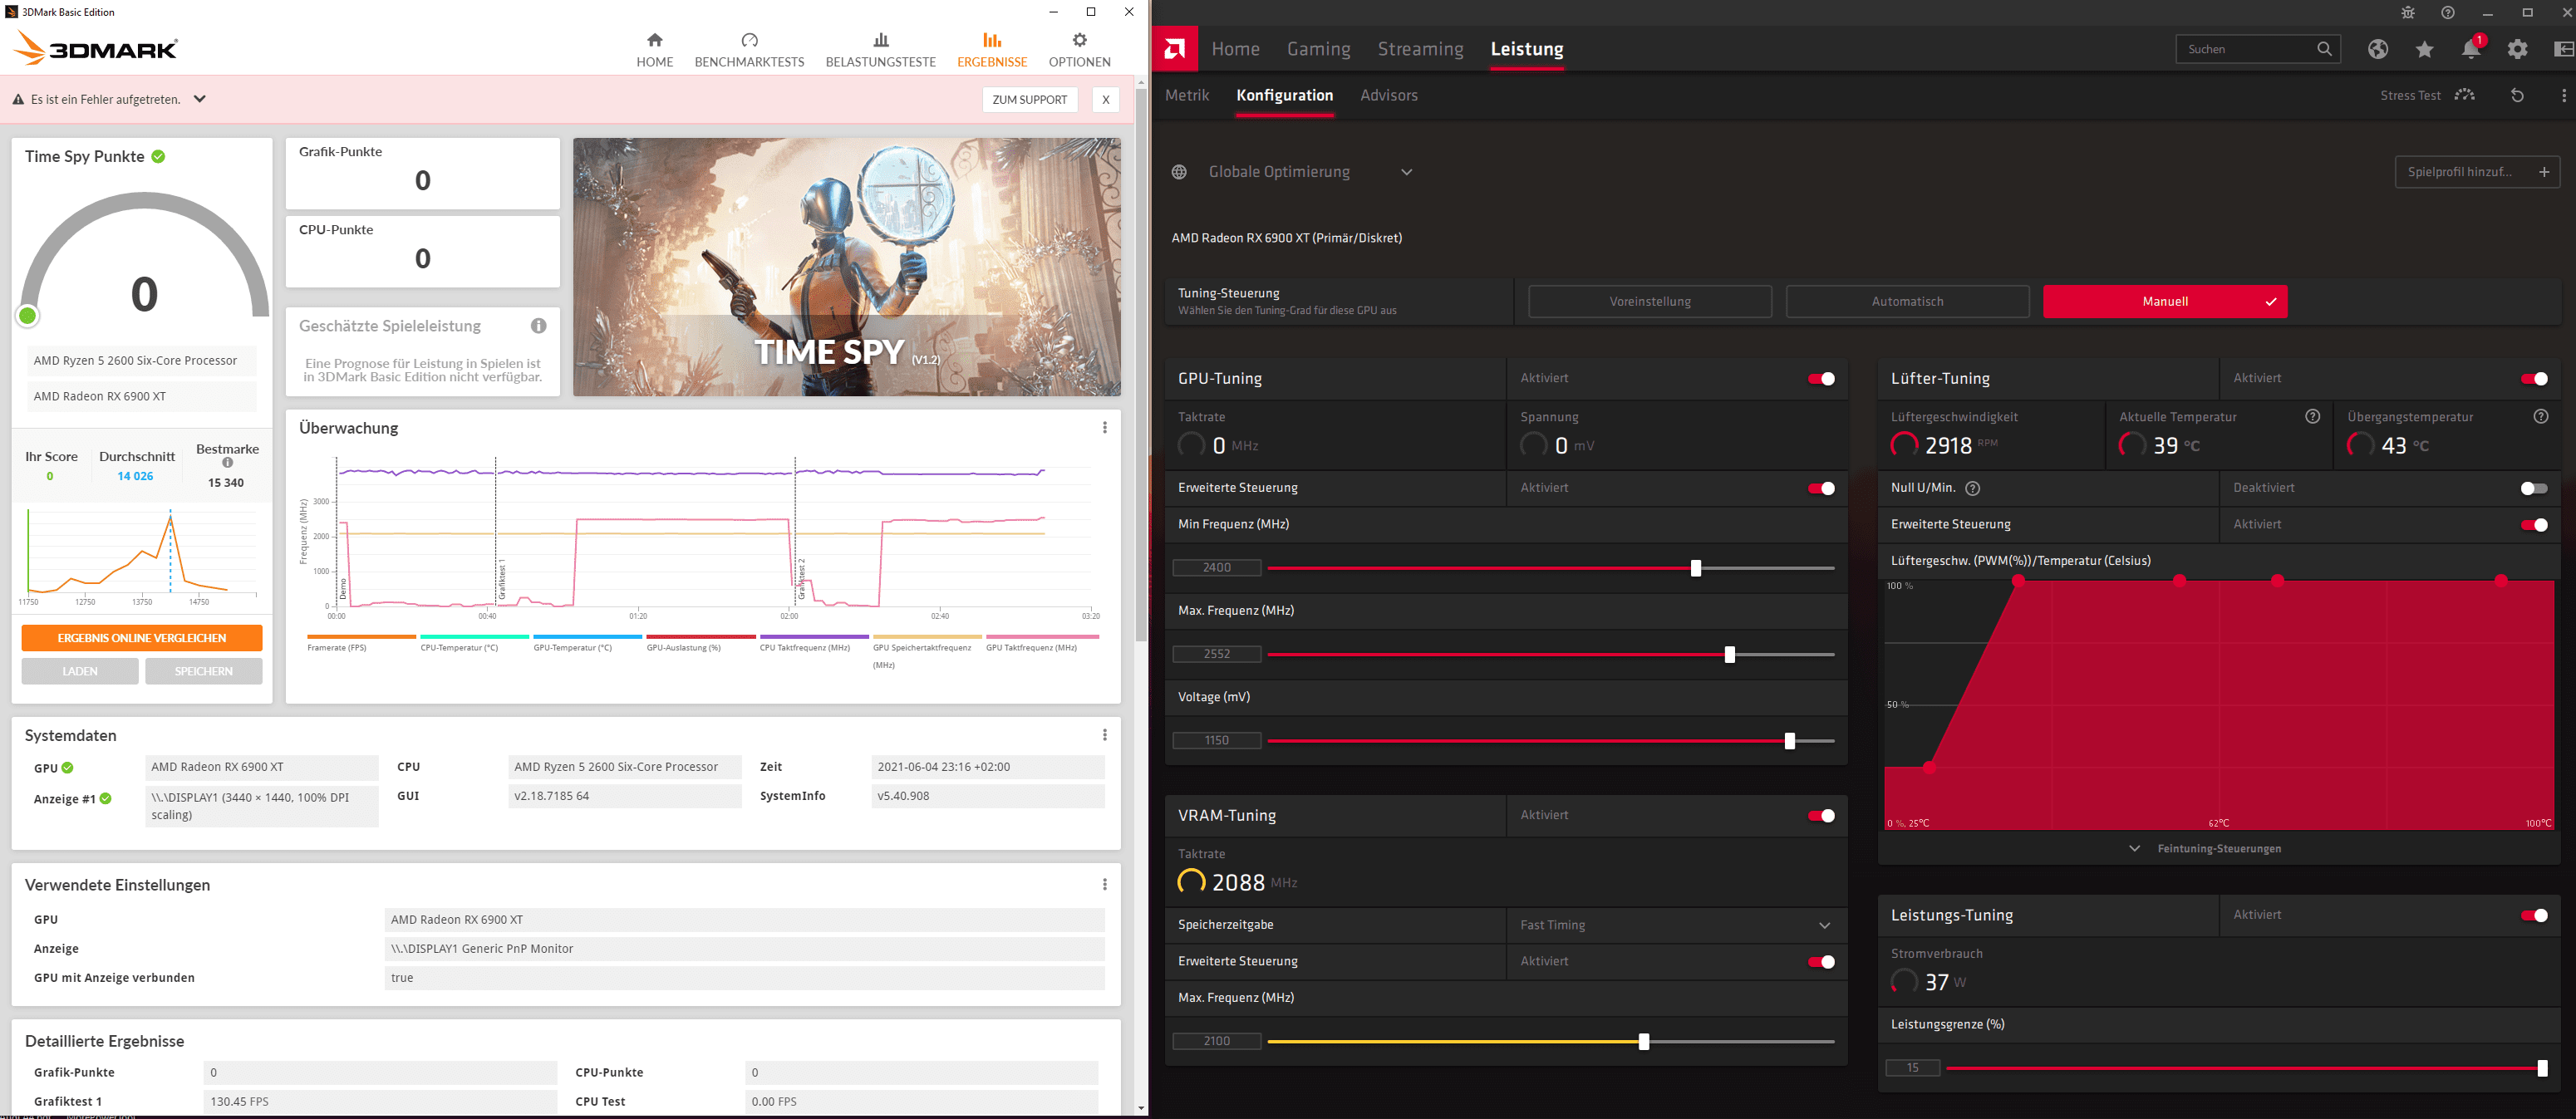Expand the error message chevron in 3DMark
The image size is (2576, 1119).
pos(200,99)
